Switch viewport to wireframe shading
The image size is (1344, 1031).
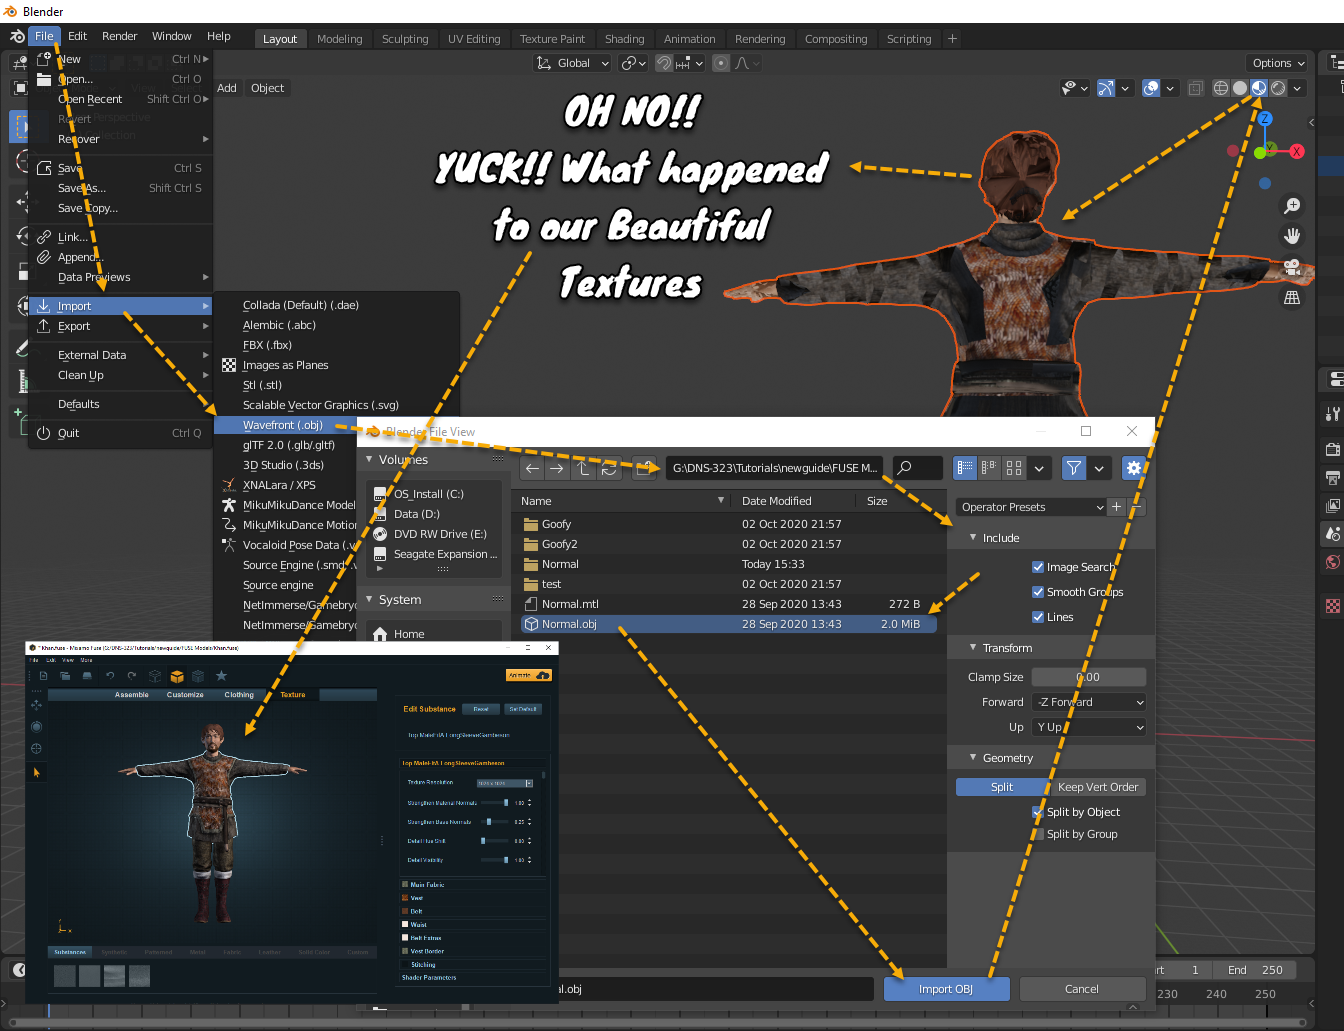click(x=1221, y=88)
